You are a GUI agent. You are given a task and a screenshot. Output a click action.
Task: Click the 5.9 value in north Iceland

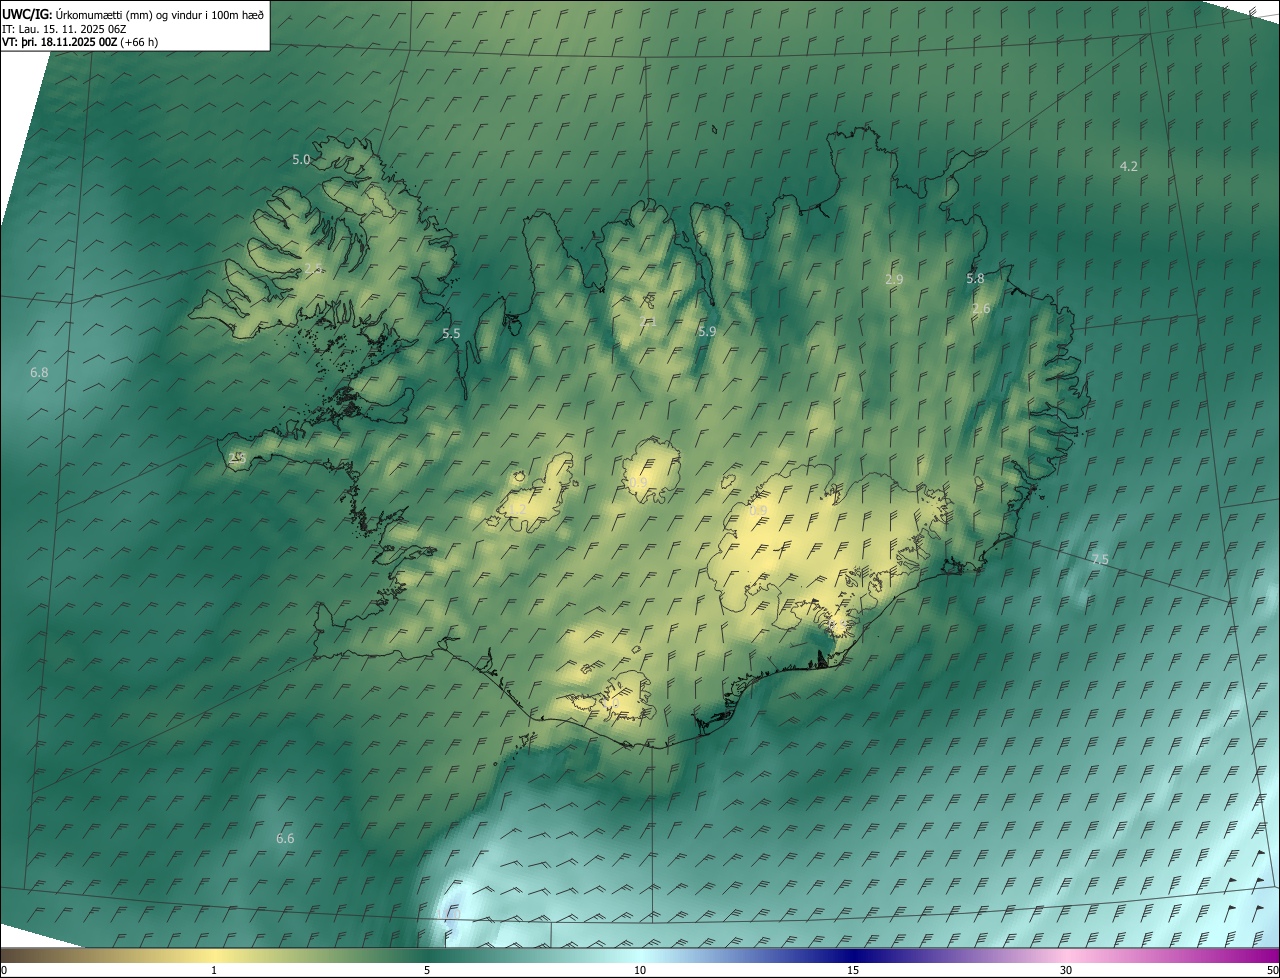(707, 331)
